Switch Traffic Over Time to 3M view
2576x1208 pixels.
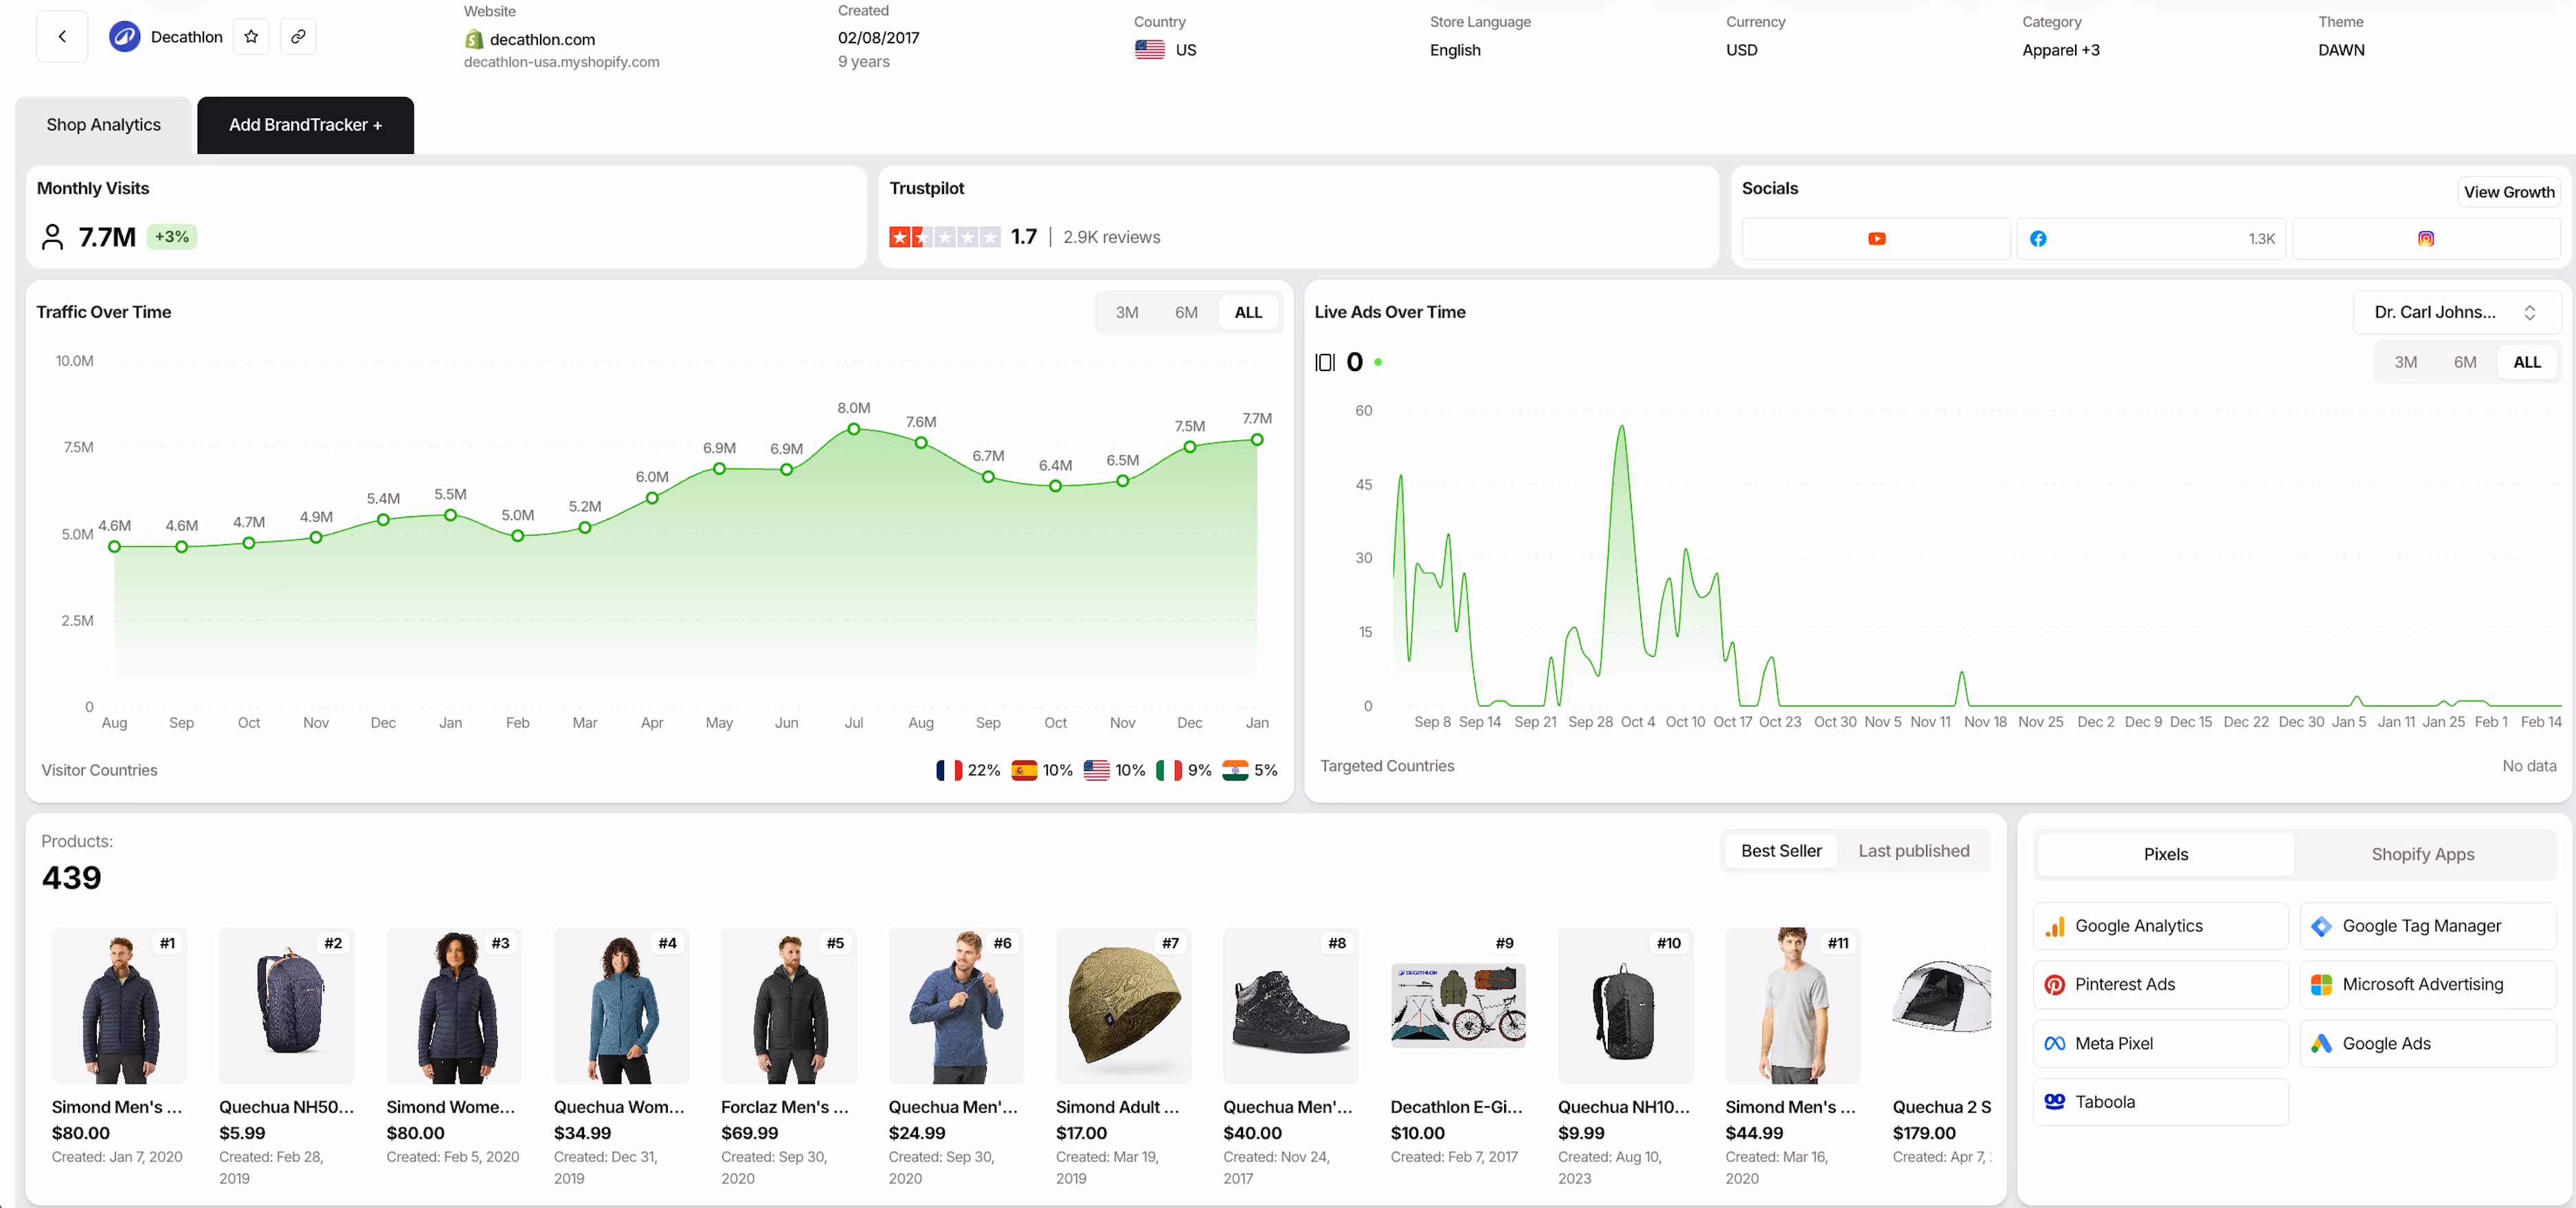pos(1127,311)
